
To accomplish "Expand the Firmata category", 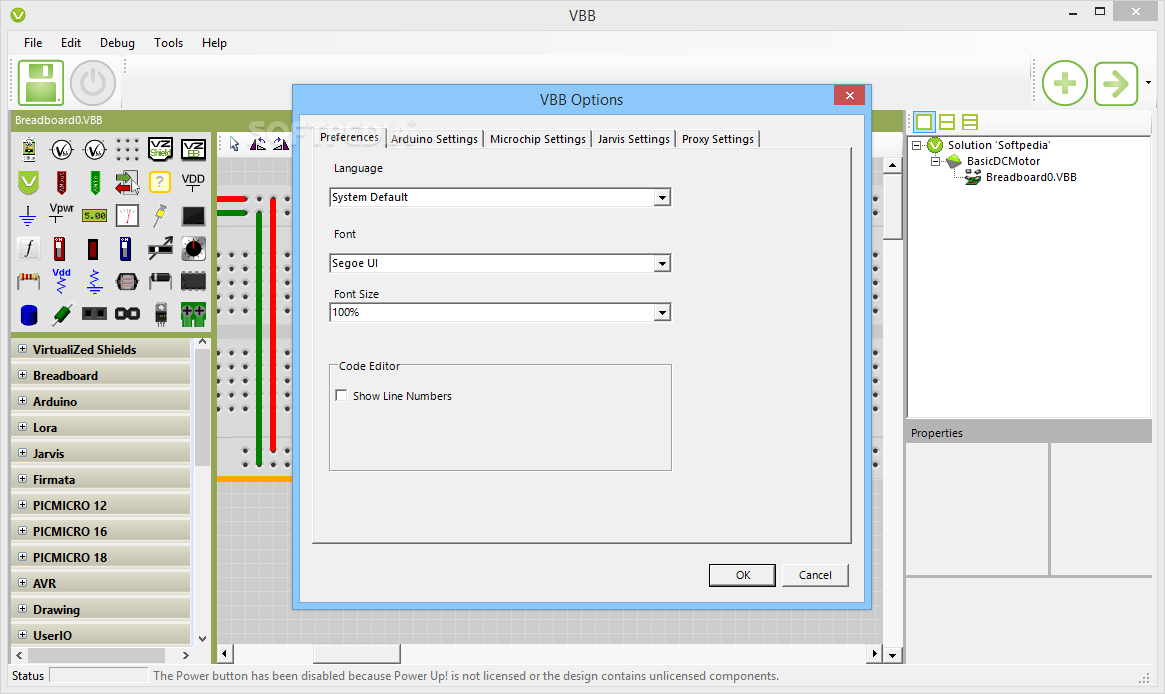I will click(22, 479).
